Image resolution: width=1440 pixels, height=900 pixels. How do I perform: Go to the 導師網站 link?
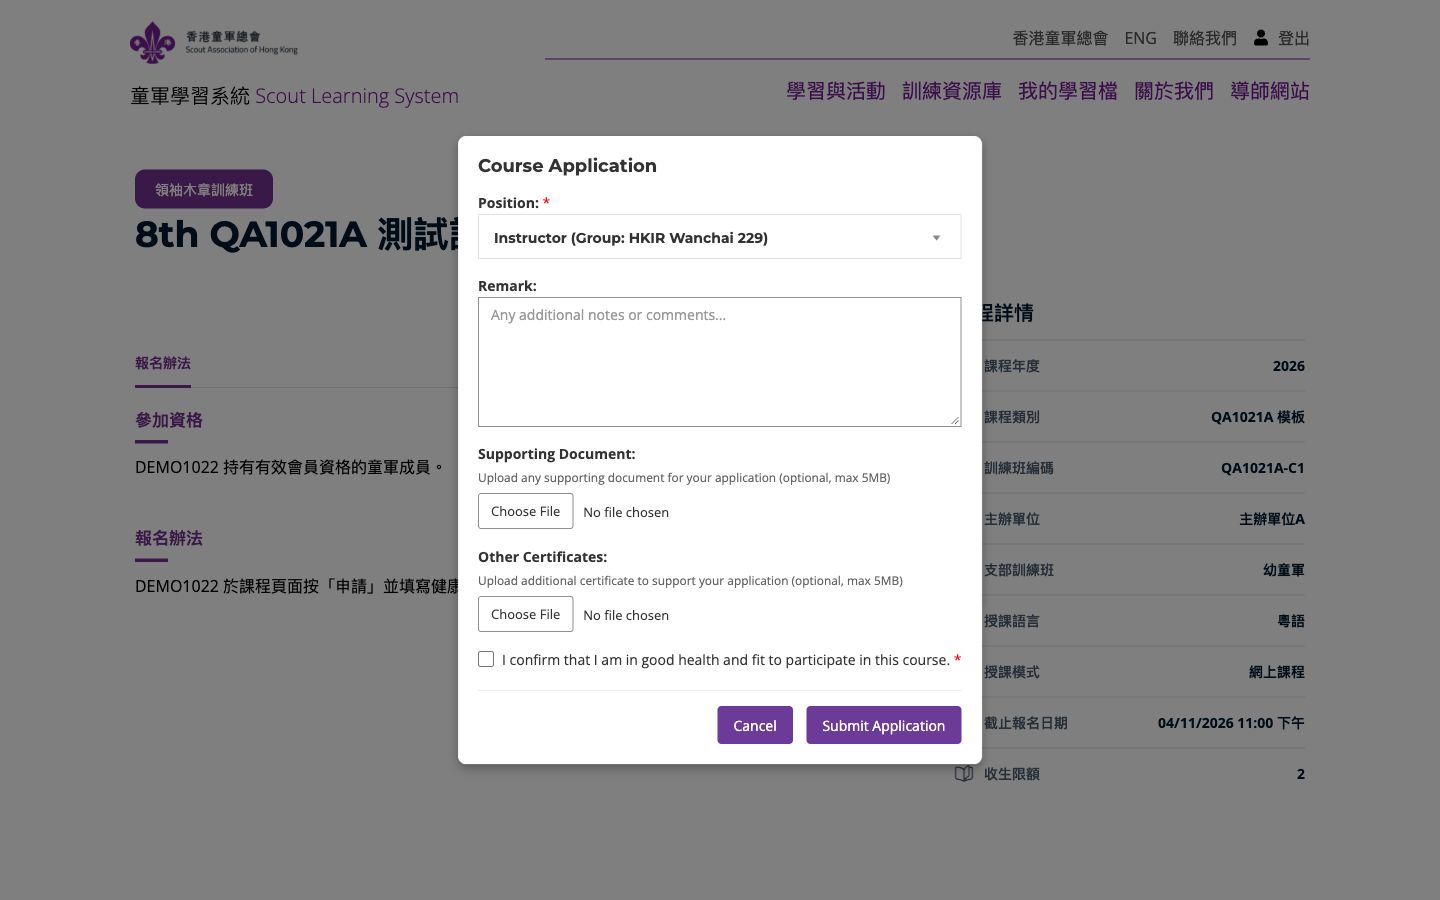pyautogui.click(x=1270, y=91)
